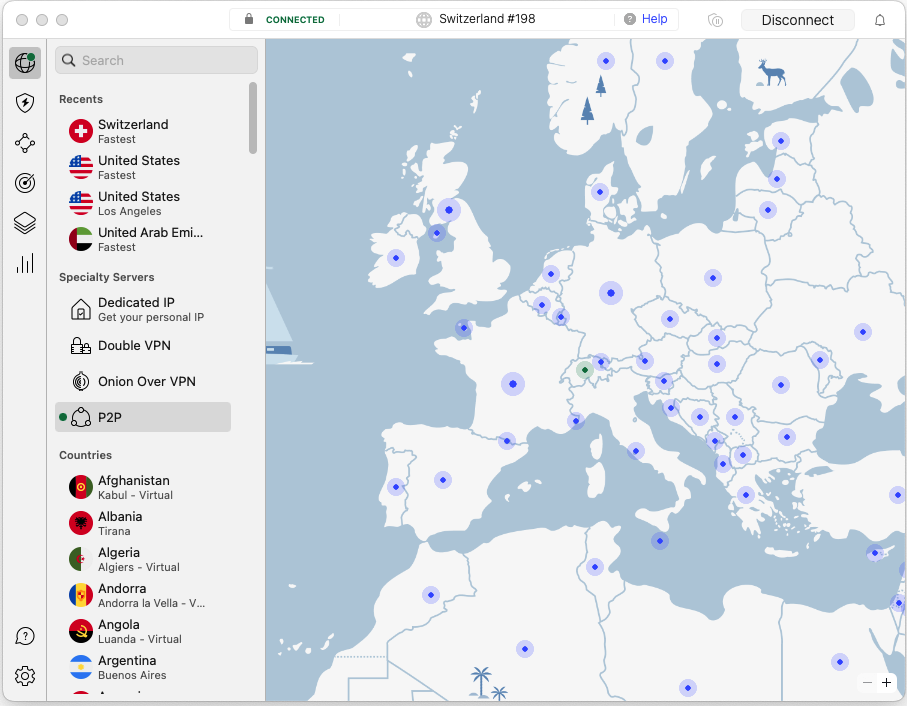Click the 'Luanda - Virtual' subtitle
Screen dimensions: 907x706
pos(140,639)
